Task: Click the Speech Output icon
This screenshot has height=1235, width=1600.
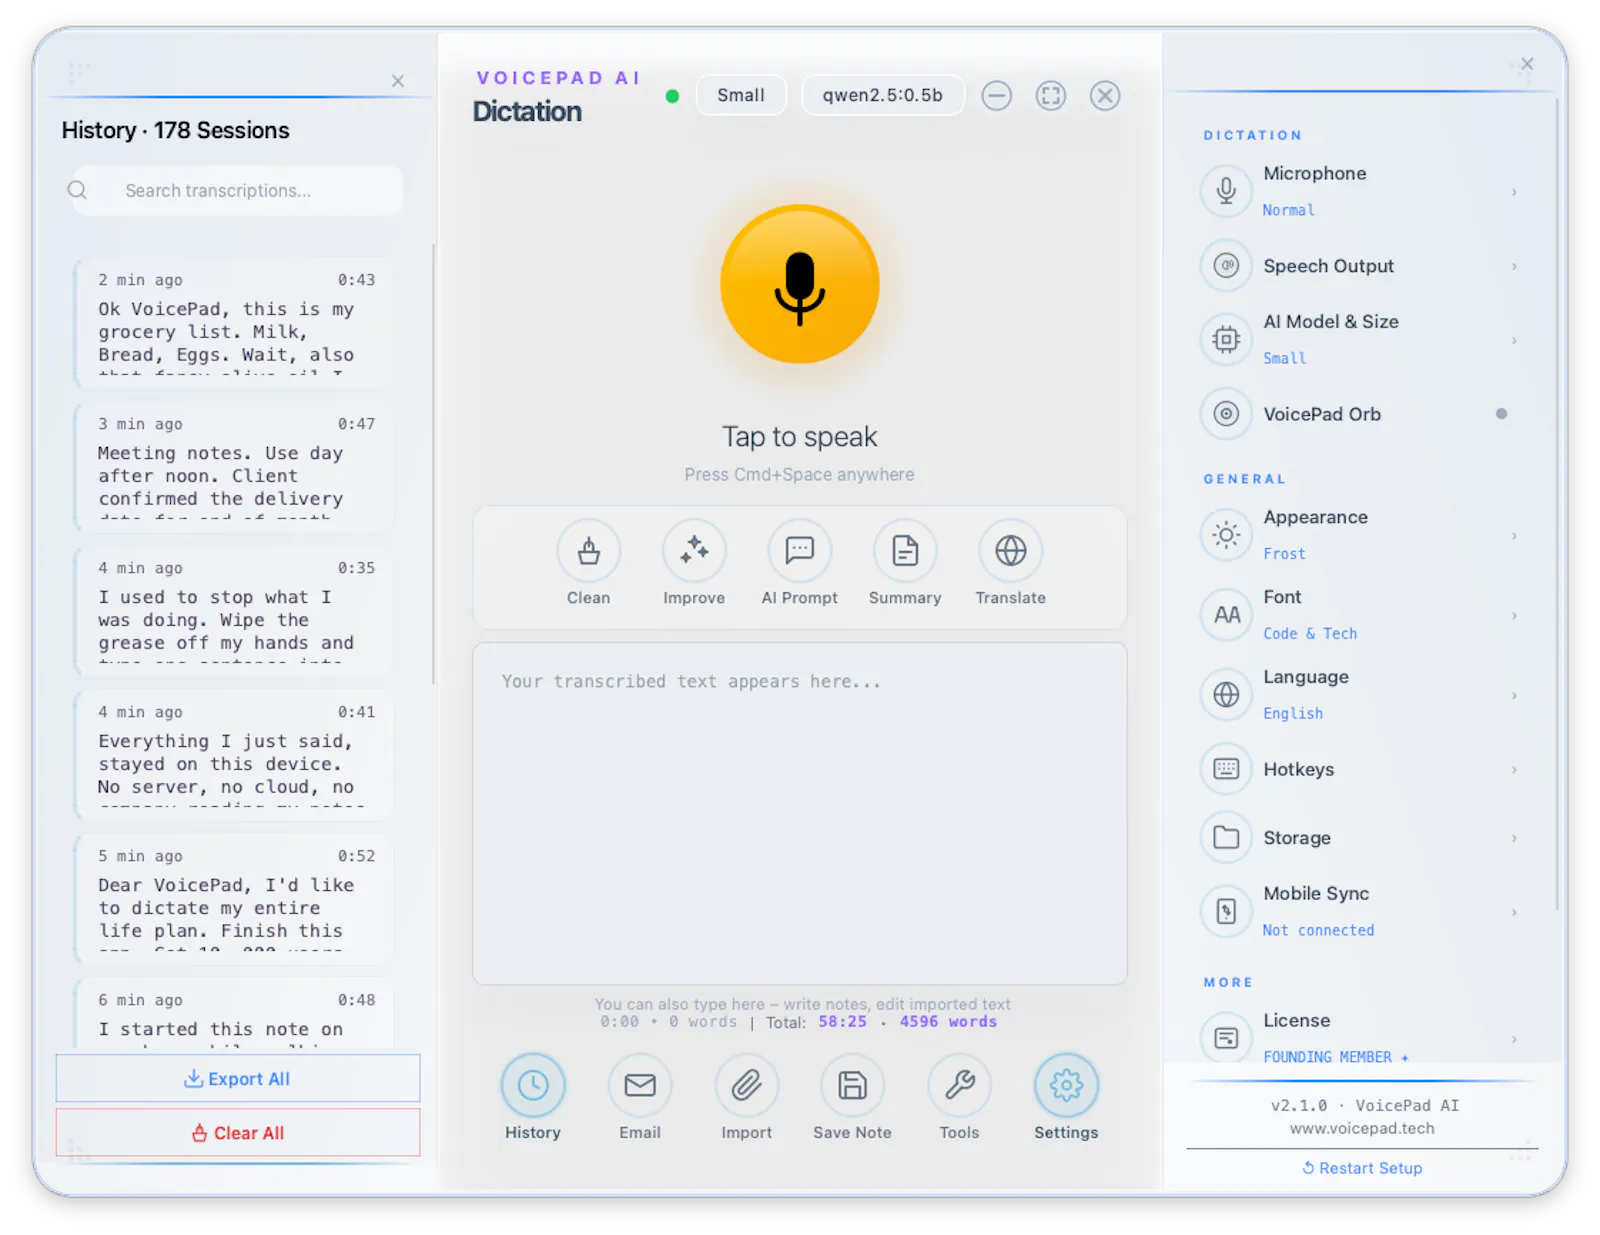Action: pyautogui.click(x=1226, y=266)
